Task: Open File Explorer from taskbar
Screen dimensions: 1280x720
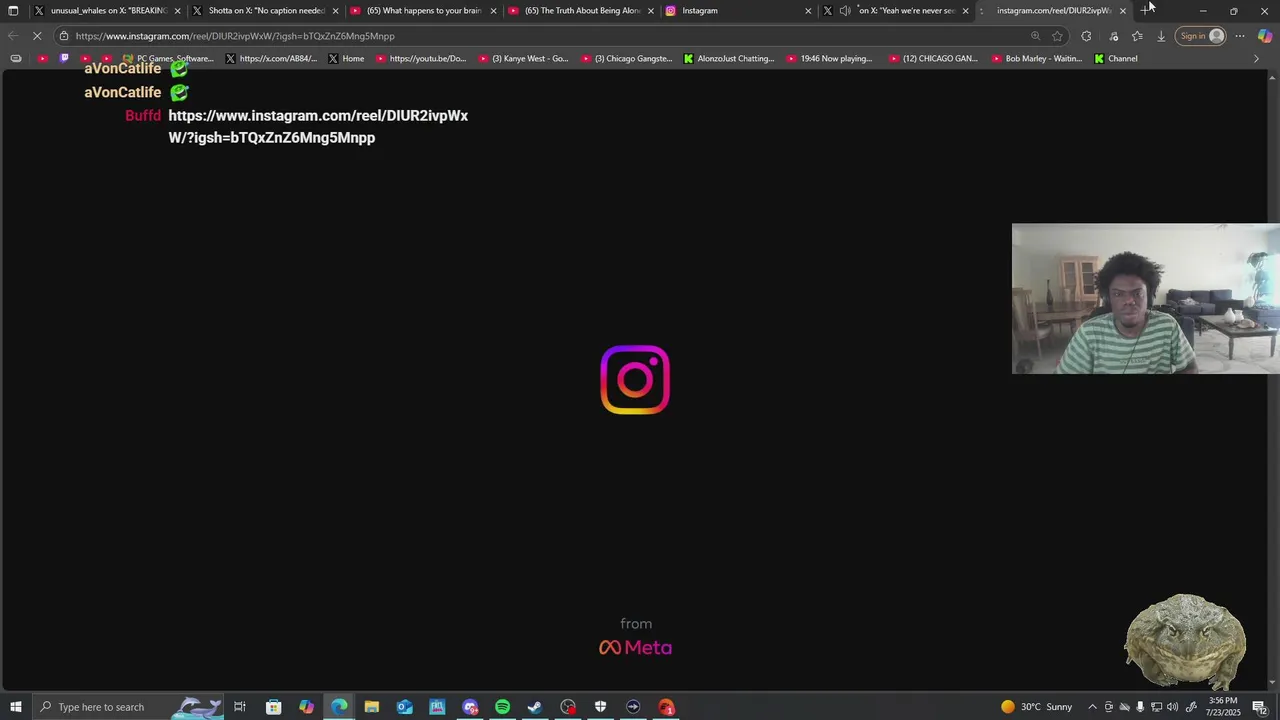Action: [x=371, y=707]
